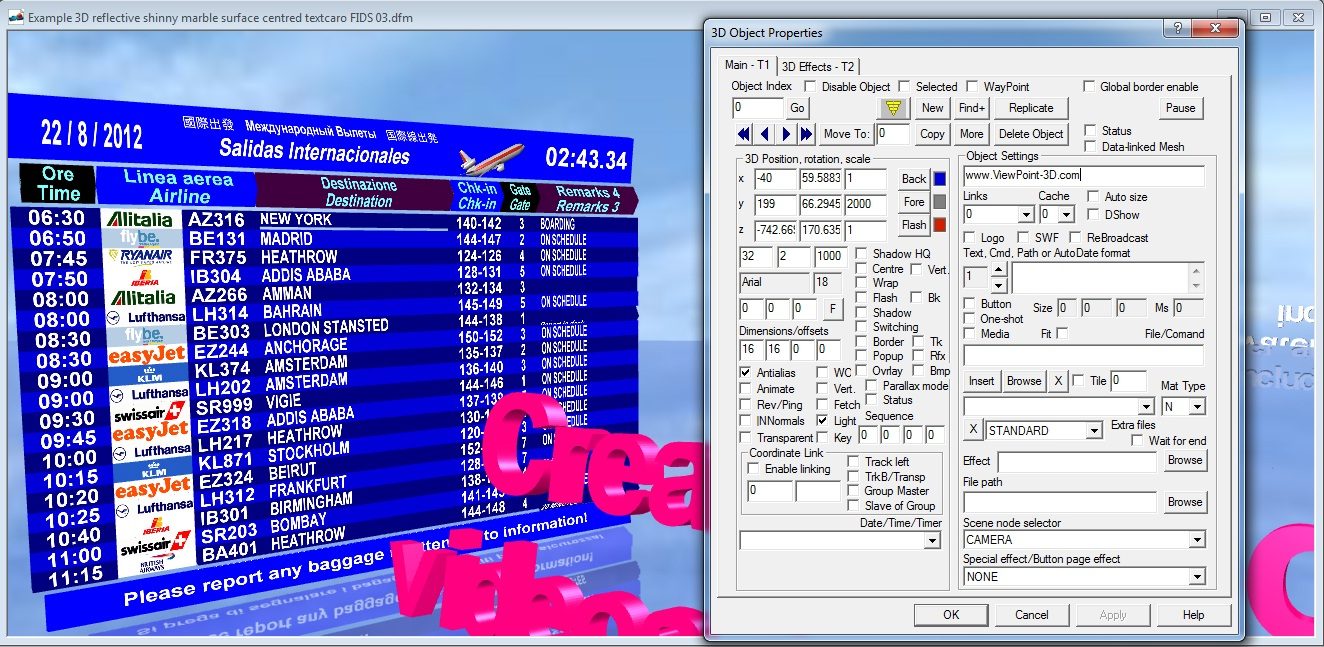
Task: Click the Find+ button
Action: click(x=972, y=108)
